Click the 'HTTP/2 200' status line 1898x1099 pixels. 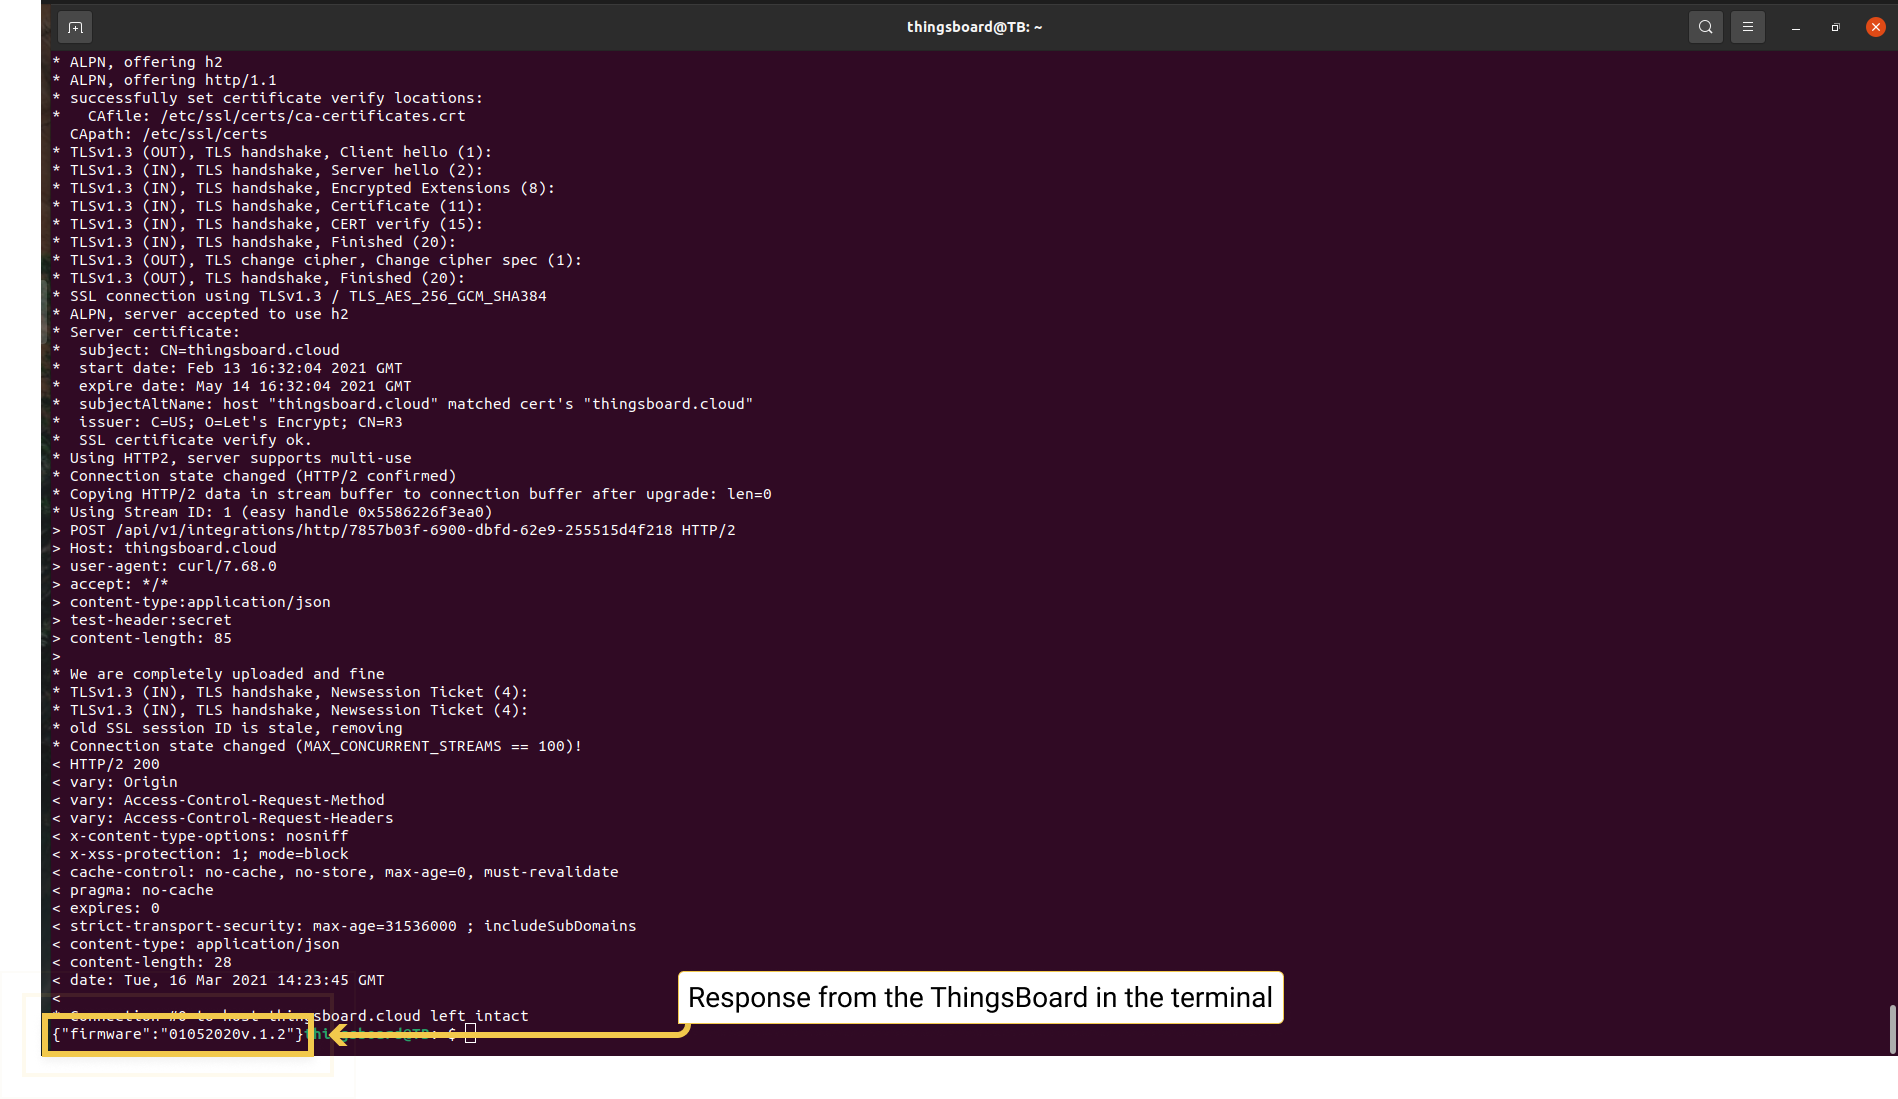tap(106, 764)
